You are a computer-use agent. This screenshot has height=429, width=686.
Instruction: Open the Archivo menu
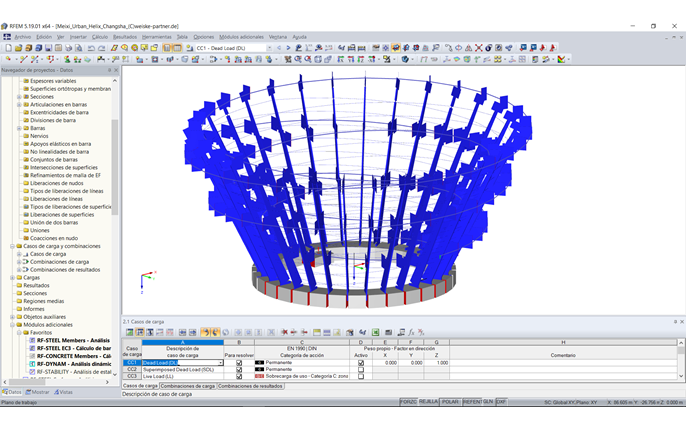point(23,37)
